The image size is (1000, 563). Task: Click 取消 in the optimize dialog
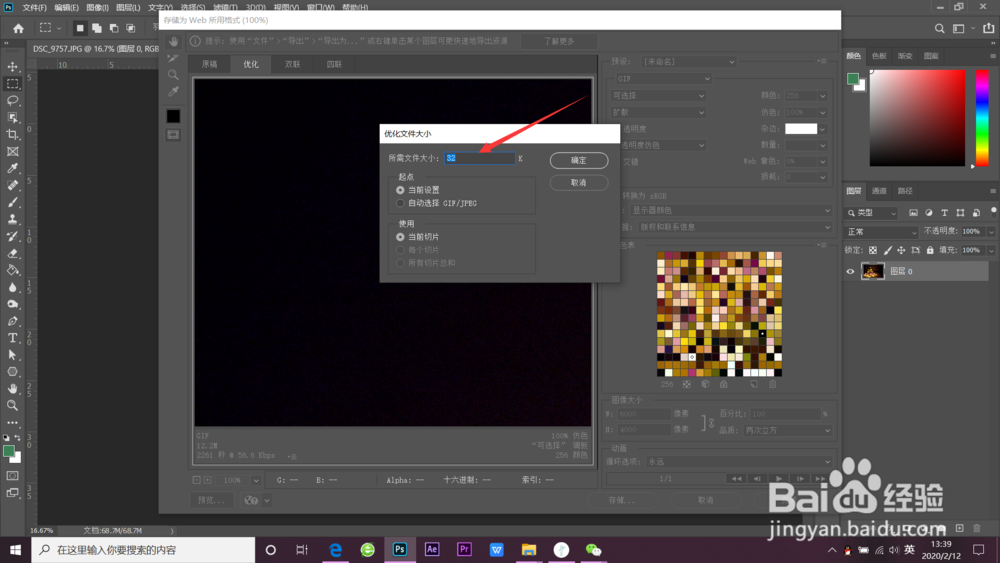[x=579, y=183]
